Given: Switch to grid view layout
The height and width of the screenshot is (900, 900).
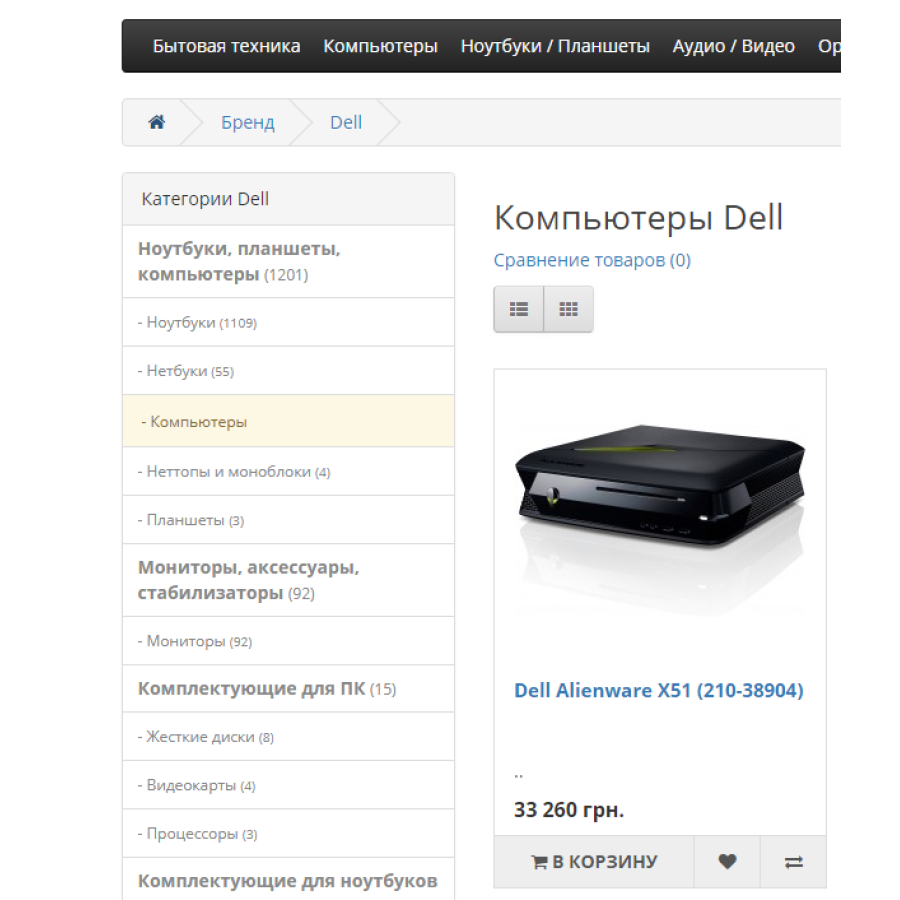Looking at the screenshot, I should (568, 309).
